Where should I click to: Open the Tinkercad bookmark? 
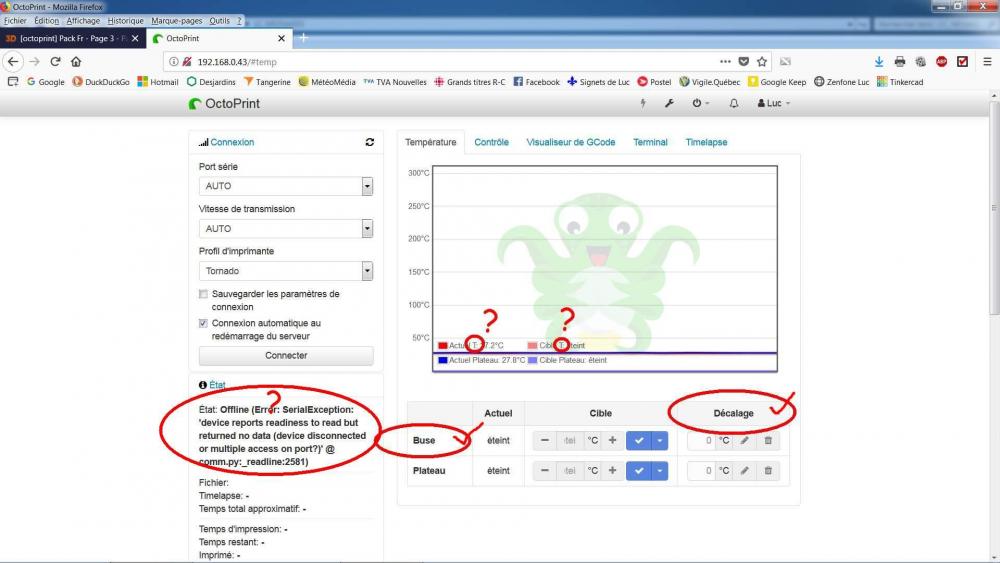coord(900,82)
